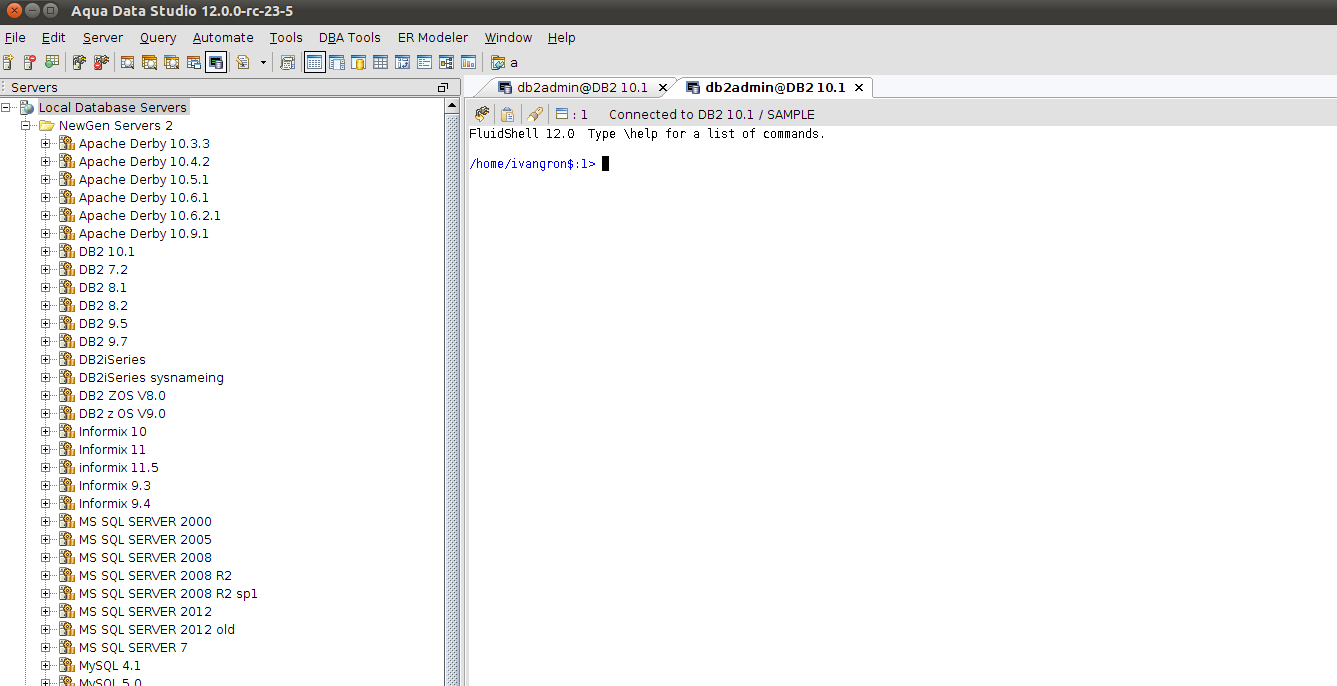Expand the MS SQL SERVER 7 node
Image resolution: width=1337 pixels, height=686 pixels.
(46, 647)
